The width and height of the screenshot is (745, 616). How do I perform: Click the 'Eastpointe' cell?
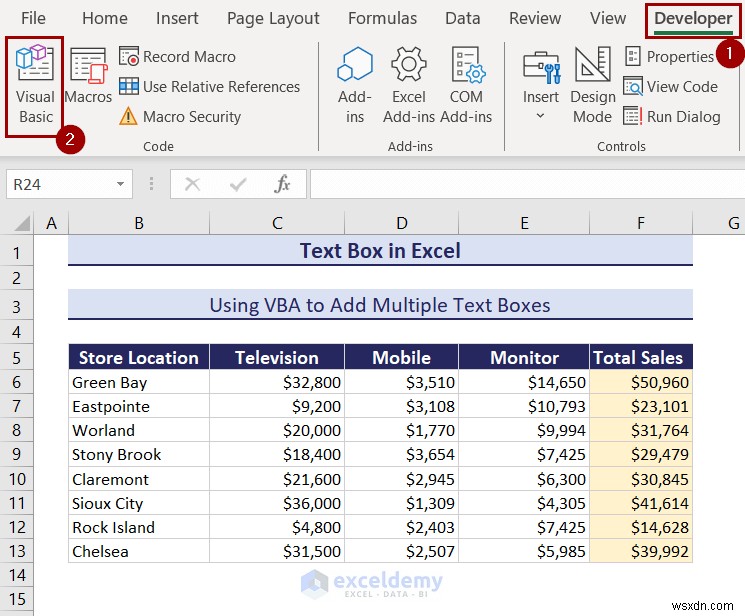click(x=139, y=406)
